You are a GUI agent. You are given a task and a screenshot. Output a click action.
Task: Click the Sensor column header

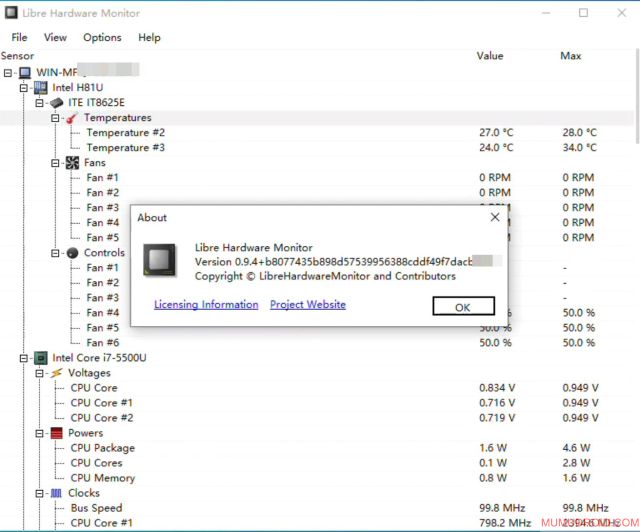point(18,56)
